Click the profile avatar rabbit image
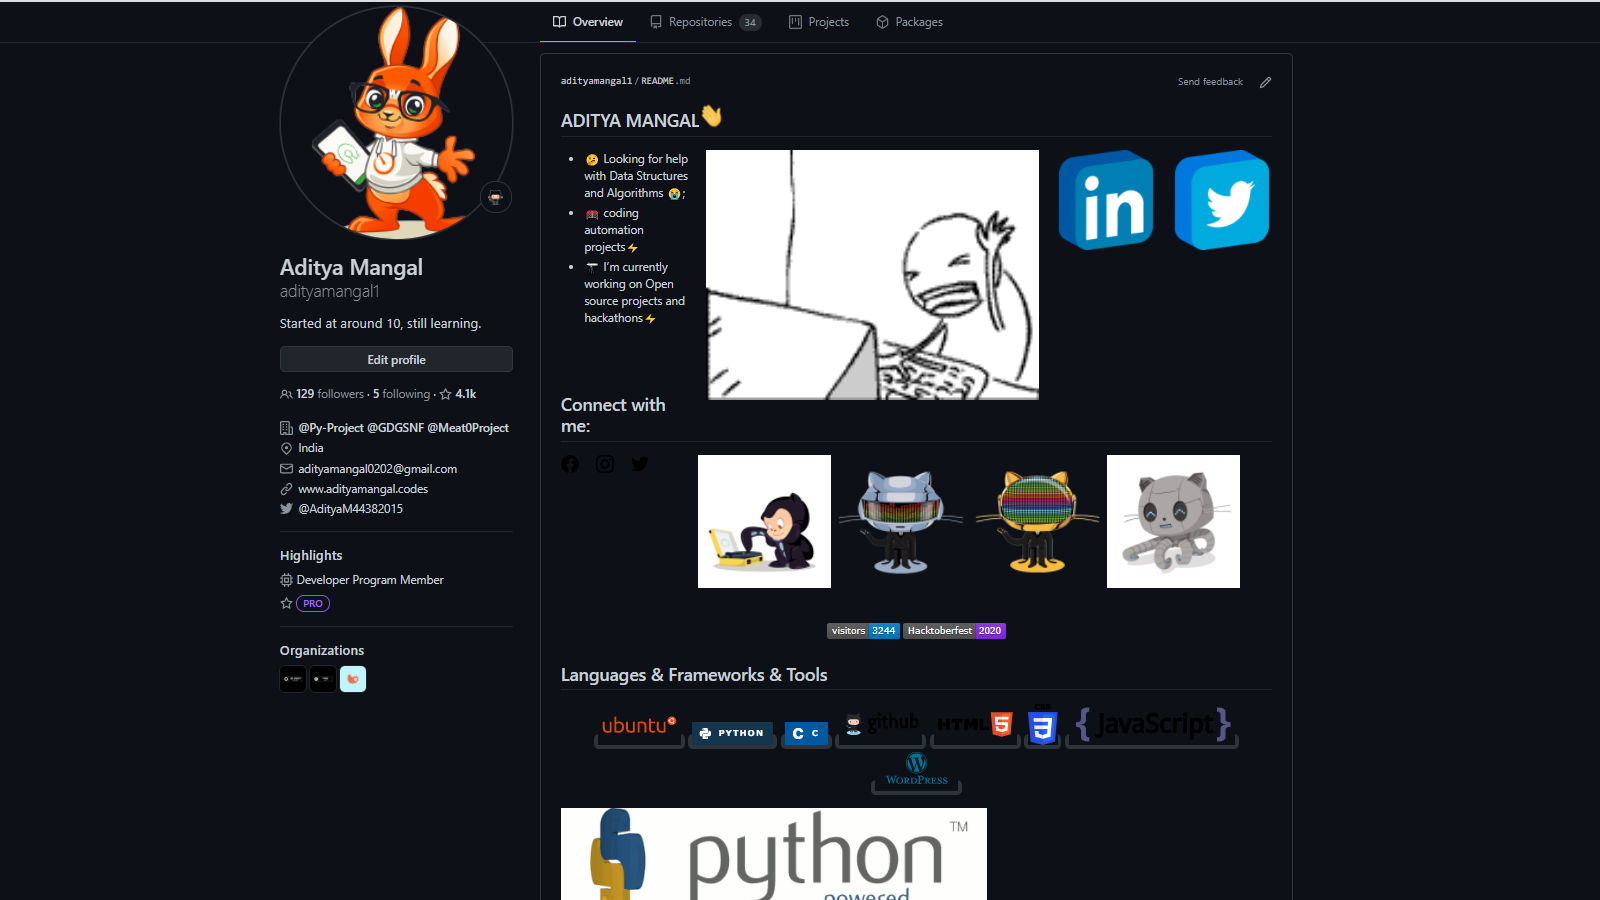The height and width of the screenshot is (900, 1600). pyautogui.click(x=396, y=122)
